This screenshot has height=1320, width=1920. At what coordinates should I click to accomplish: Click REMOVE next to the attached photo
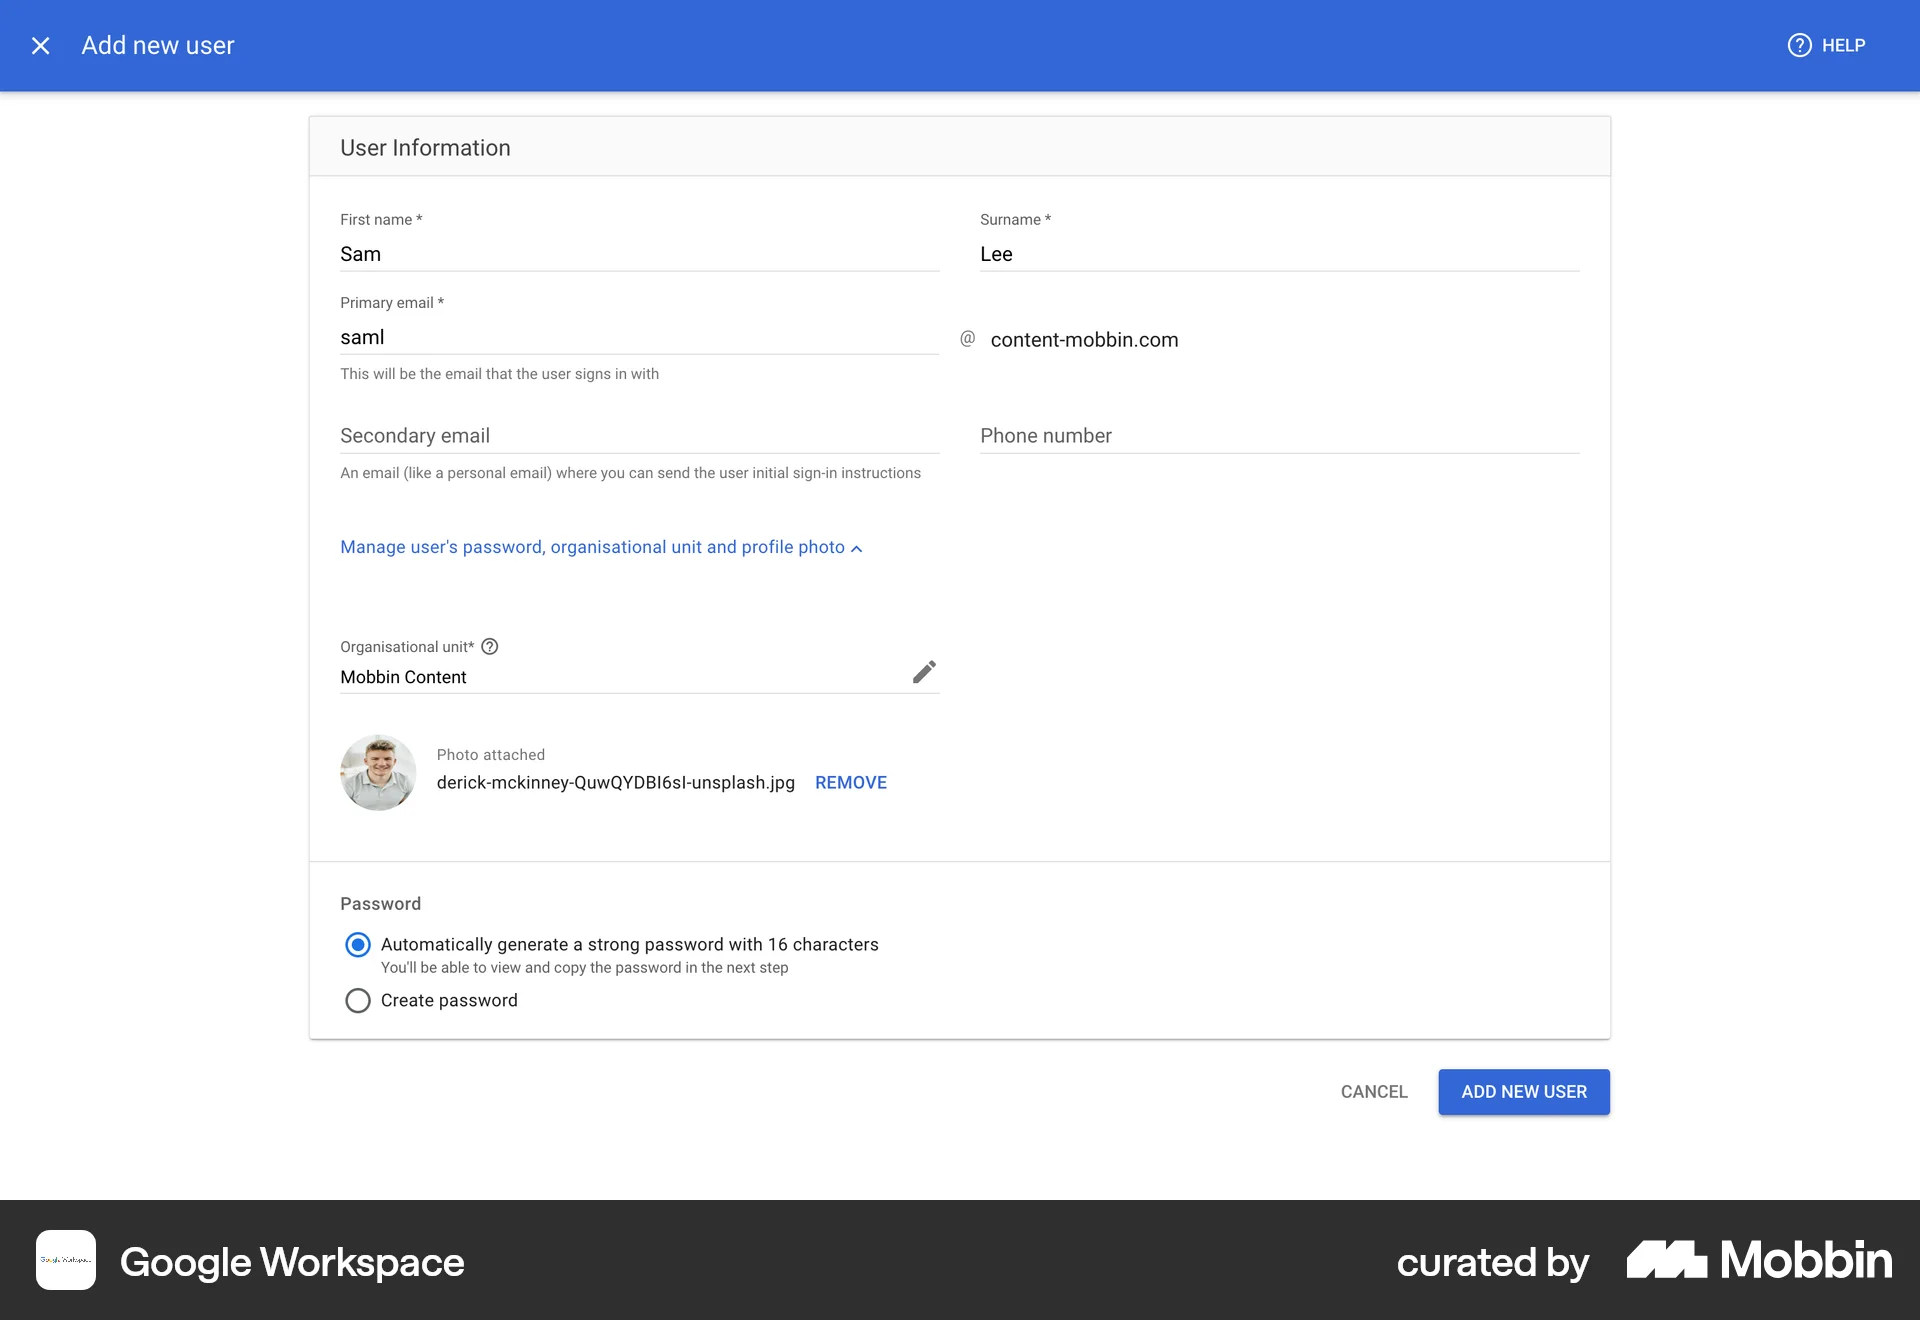click(851, 782)
